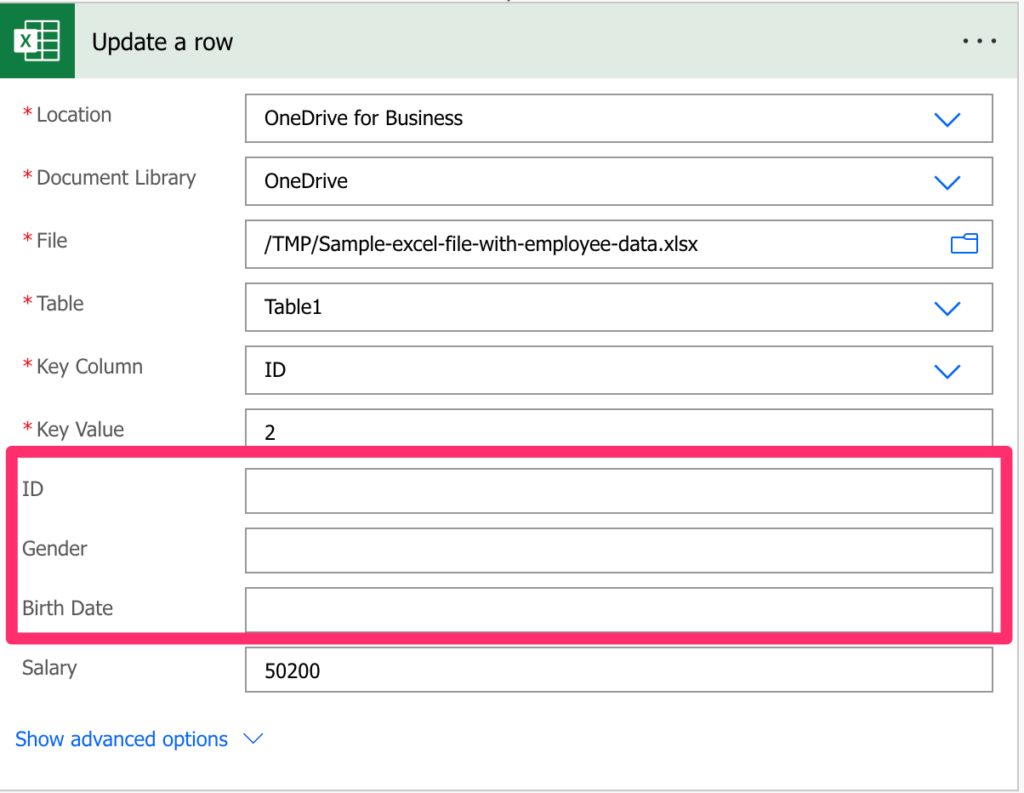
Task: Click the Key Column dropdown chevron
Action: [947, 370]
